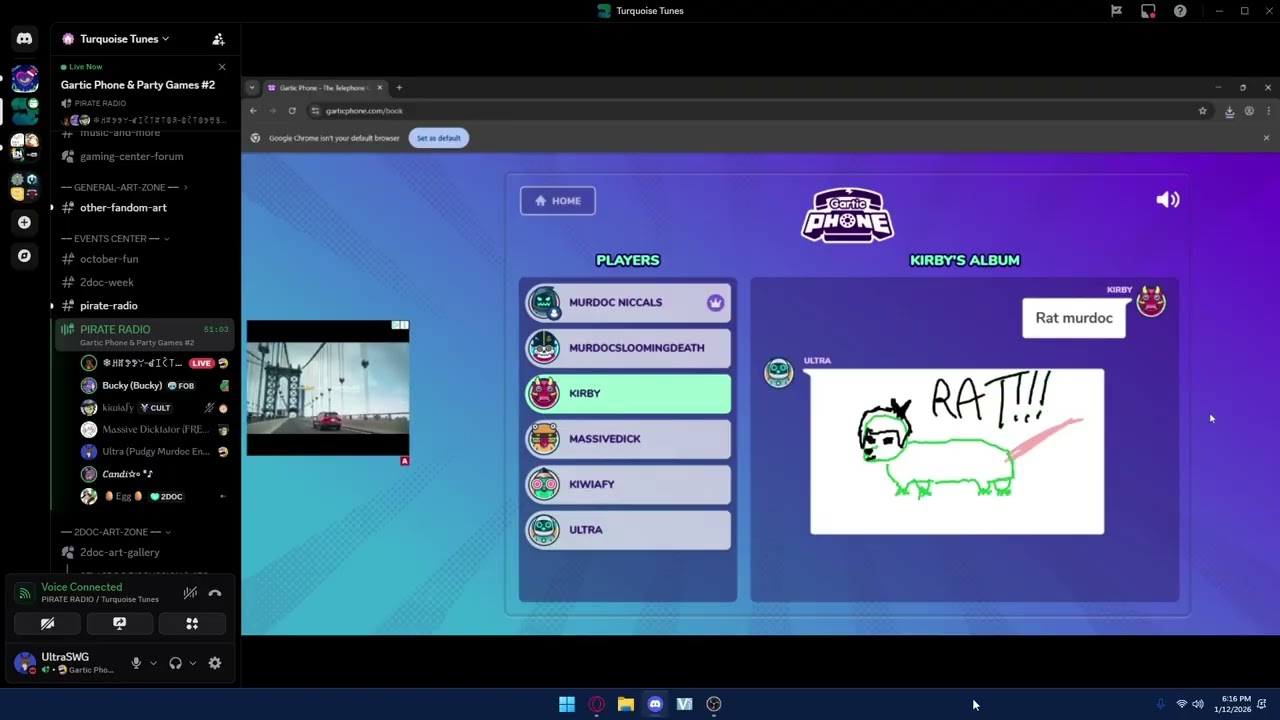Image resolution: width=1280 pixels, height=720 pixels.
Task: Expand the GENERAL-ART-ZONE category
Action: [124, 187]
